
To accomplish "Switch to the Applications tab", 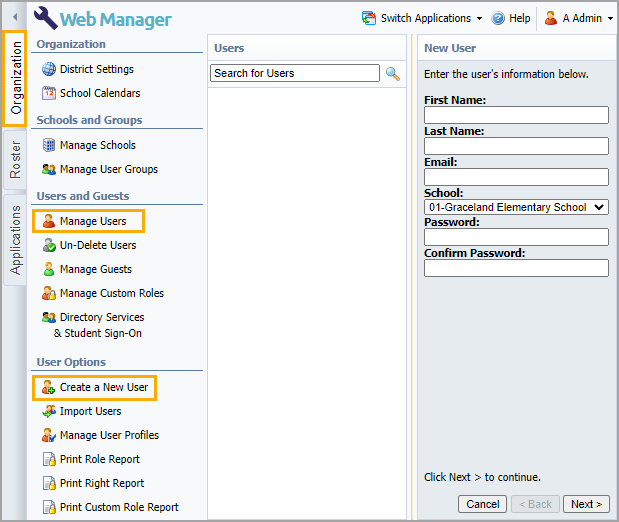I will 15,240.
